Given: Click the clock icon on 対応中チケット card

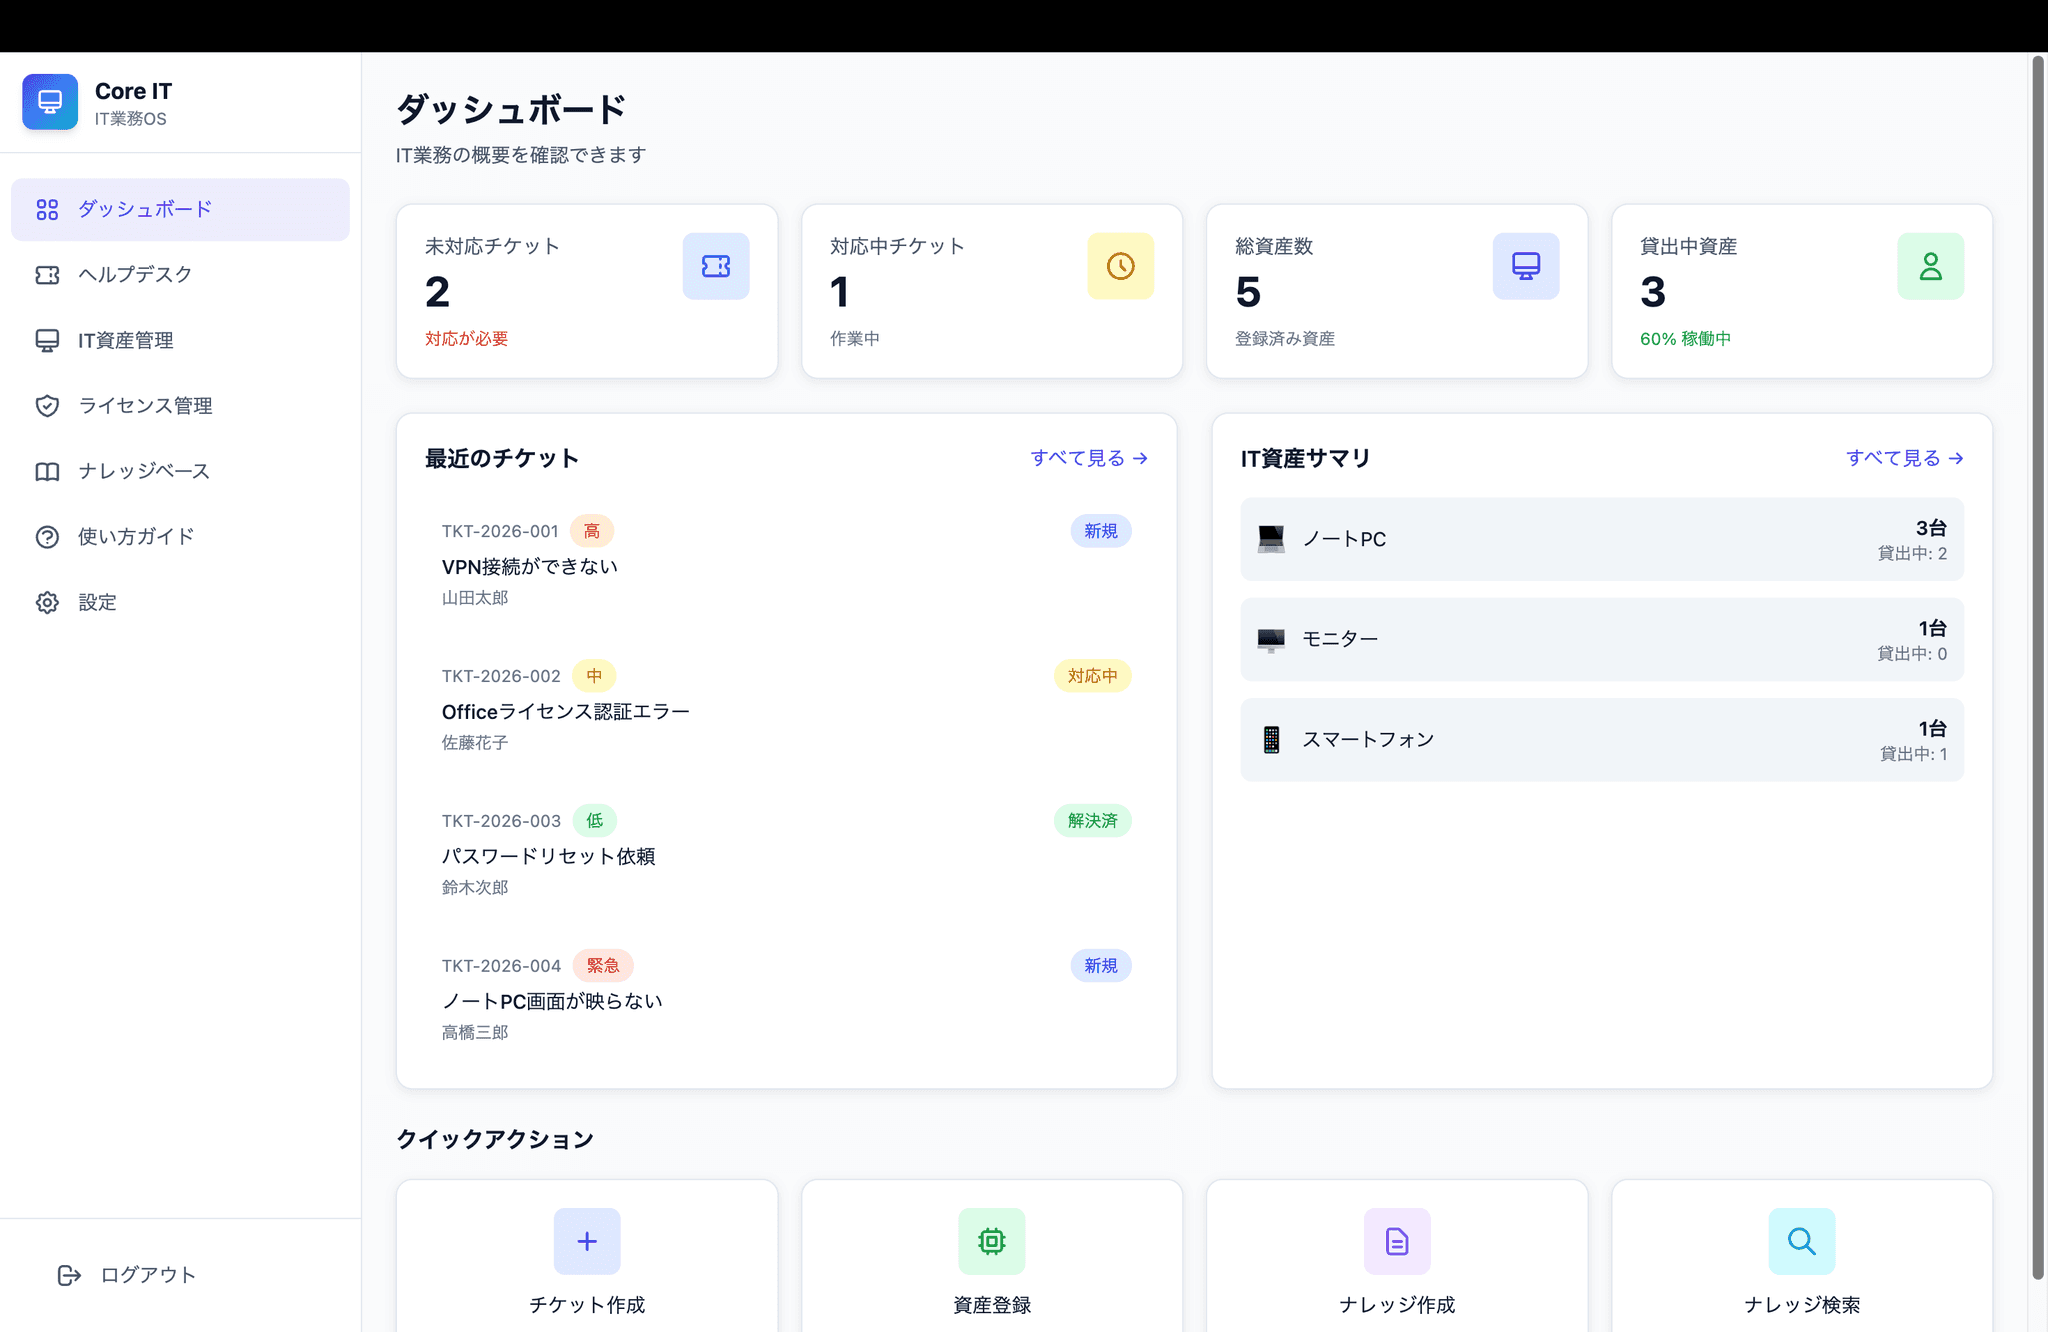Looking at the screenshot, I should click(x=1121, y=266).
